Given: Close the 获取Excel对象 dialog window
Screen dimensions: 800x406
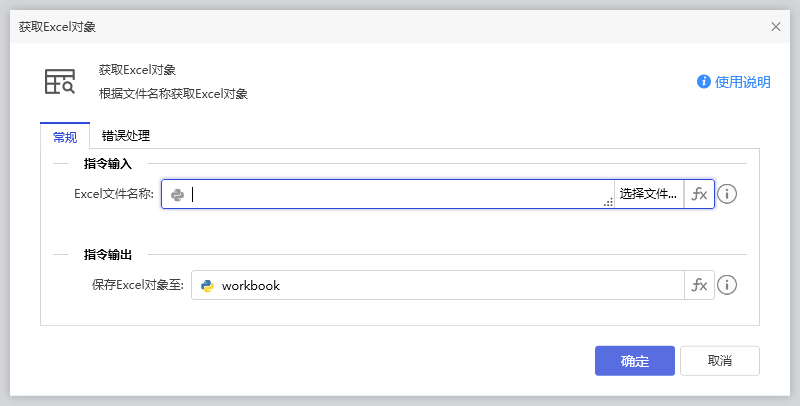Looking at the screenshot, I should tap(776, 27).
